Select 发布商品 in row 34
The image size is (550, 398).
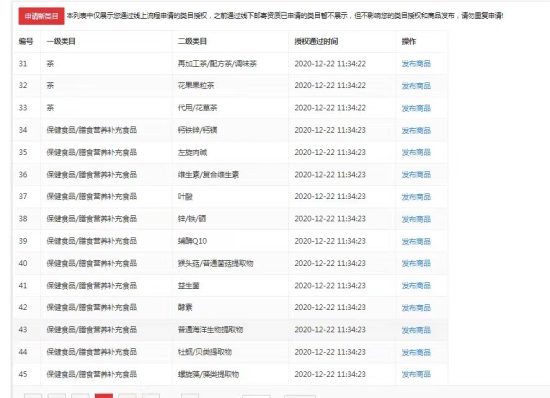click(416, 130)
